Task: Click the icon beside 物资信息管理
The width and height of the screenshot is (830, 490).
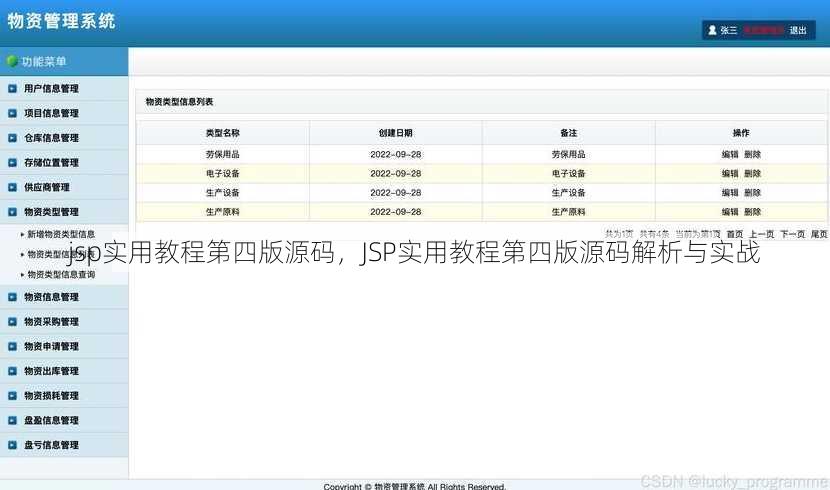Action: 12,297
